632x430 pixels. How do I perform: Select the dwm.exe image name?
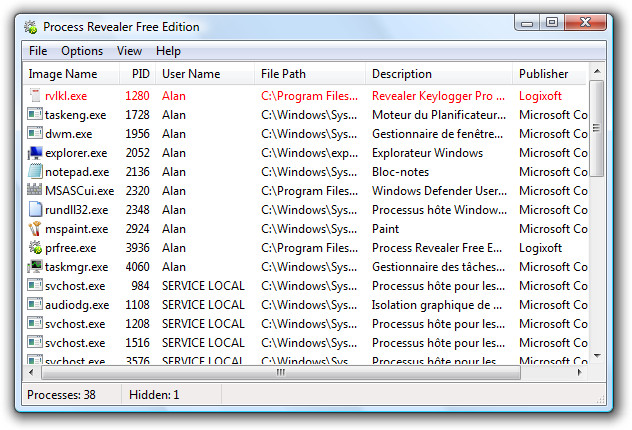(69, 134)
